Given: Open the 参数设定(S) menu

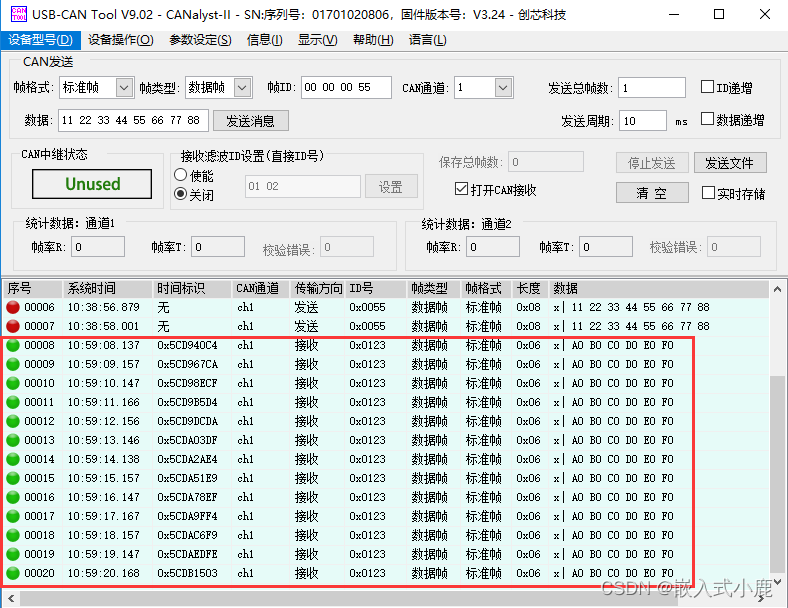Looking at the screenshot, I should pos(200,40).
